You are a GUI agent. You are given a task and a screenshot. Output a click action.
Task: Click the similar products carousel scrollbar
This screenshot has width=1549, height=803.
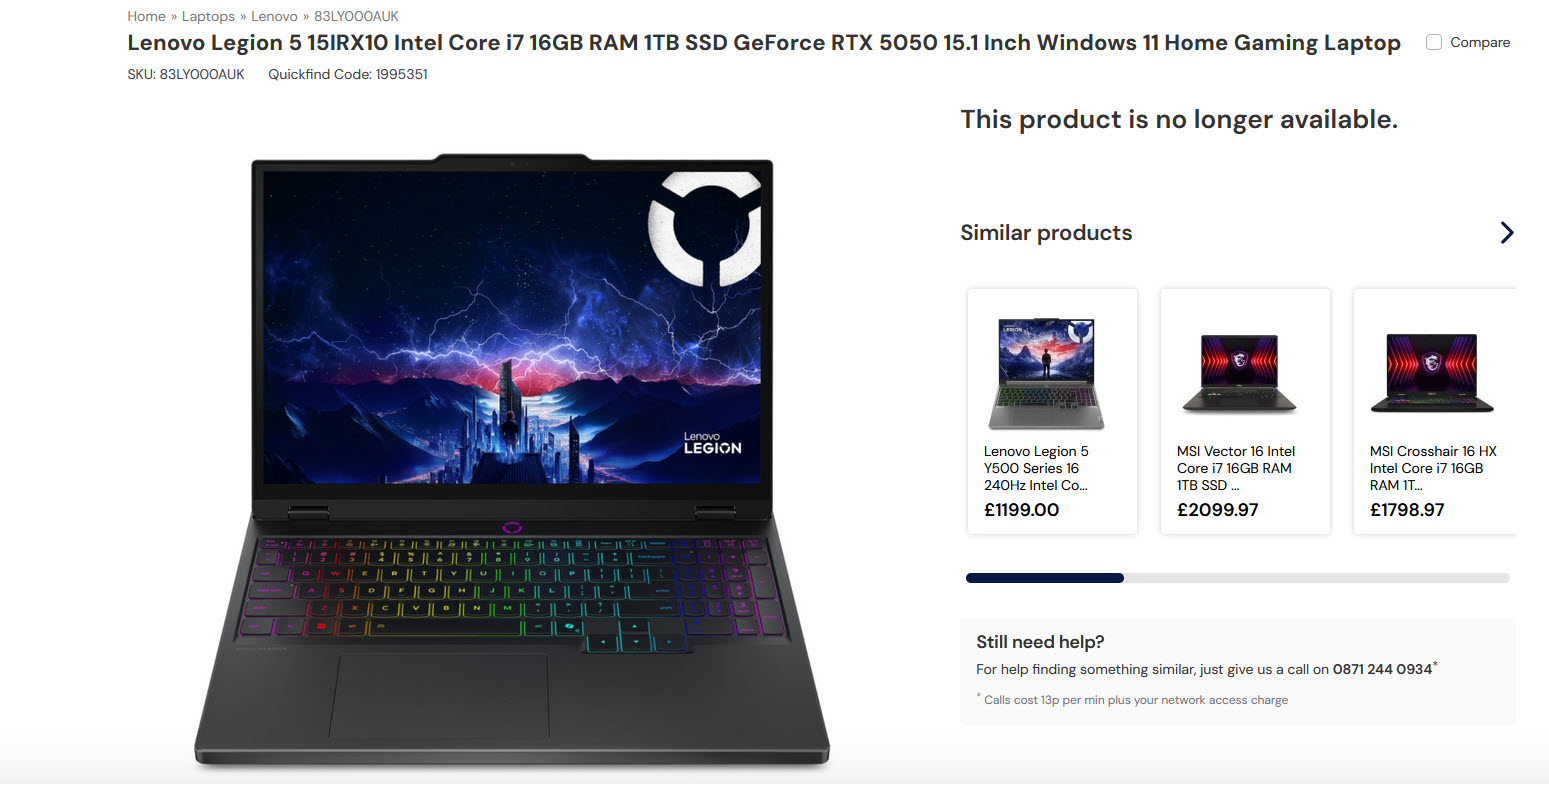coord(1237,578)
